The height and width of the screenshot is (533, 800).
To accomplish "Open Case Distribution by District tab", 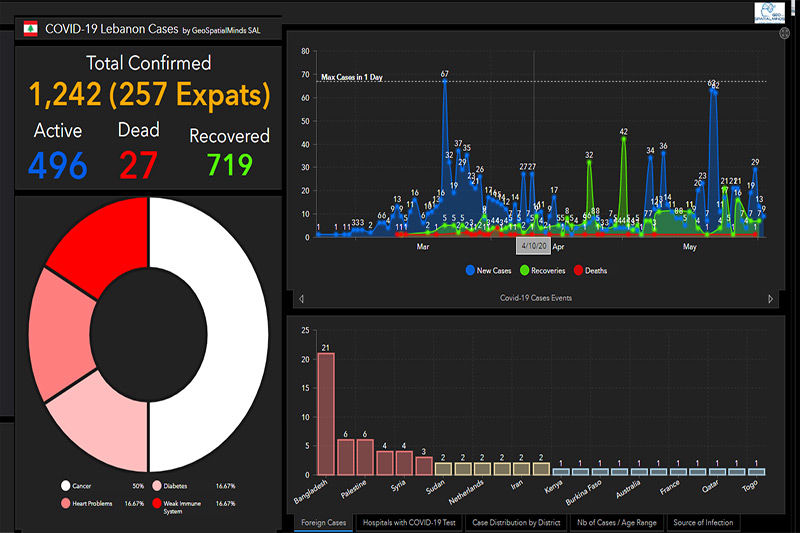I will [x=516, y=523].
